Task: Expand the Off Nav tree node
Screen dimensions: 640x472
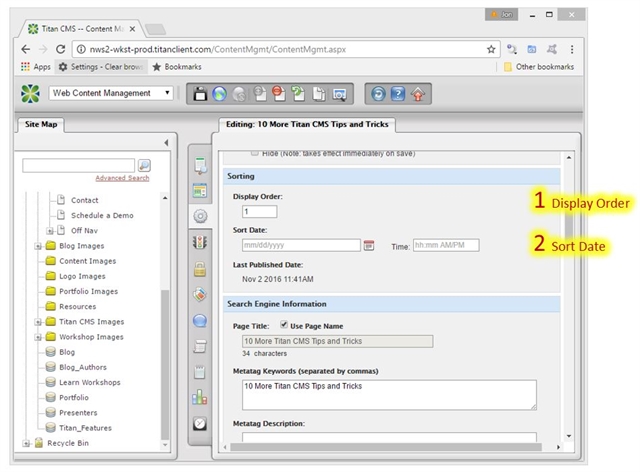Action: (50, 231)
